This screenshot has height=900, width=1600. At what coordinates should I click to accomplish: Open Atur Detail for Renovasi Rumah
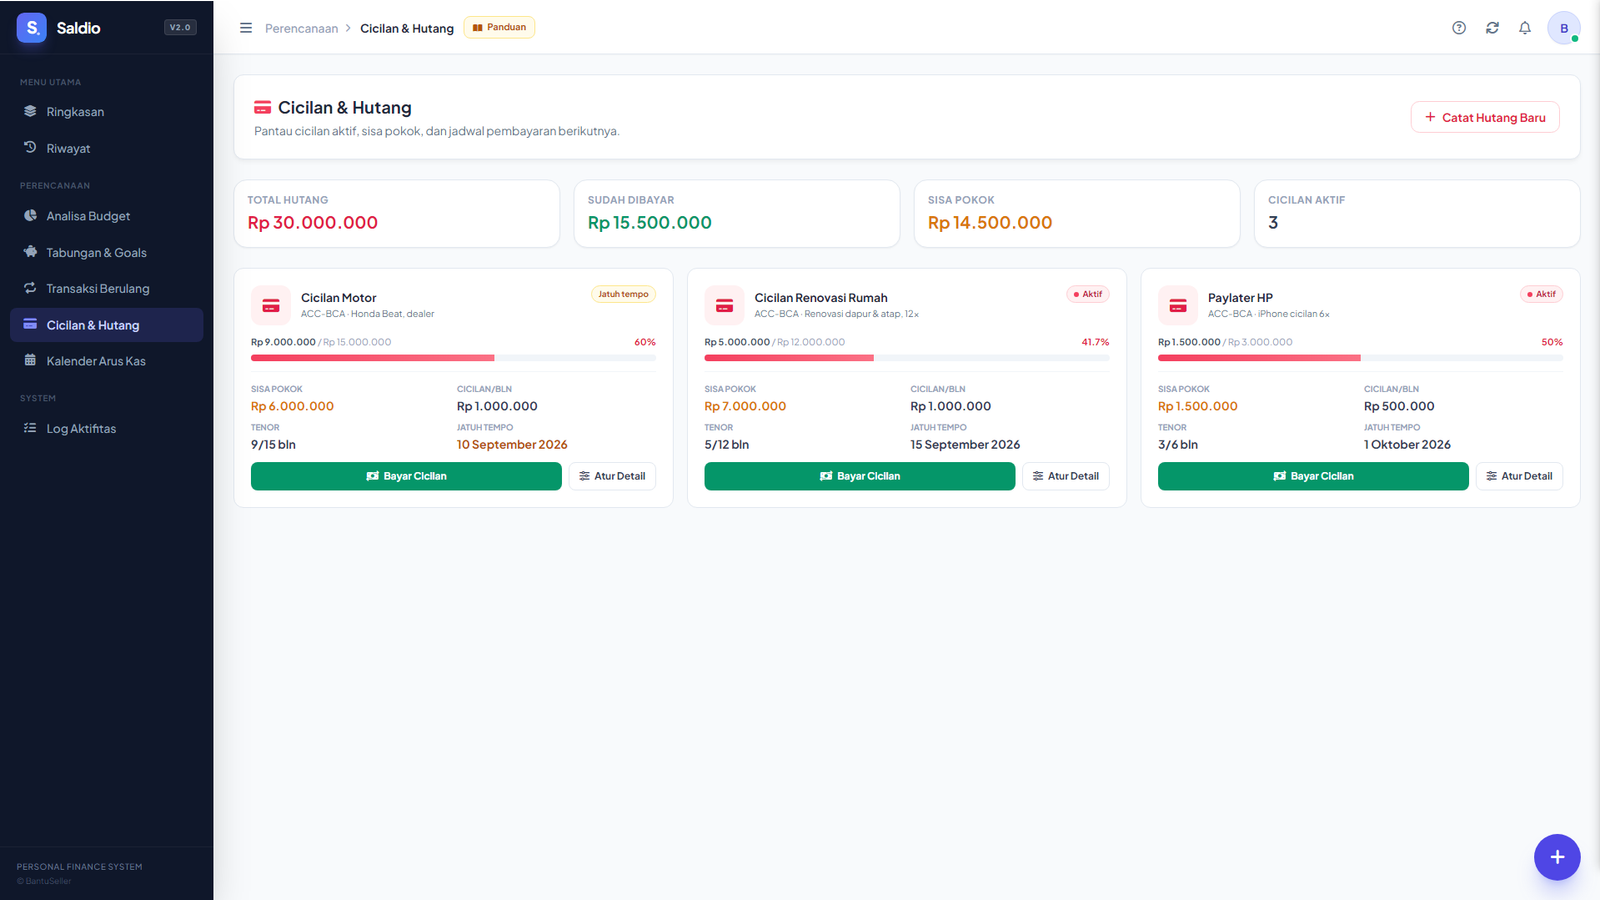tap(1066, 476)
